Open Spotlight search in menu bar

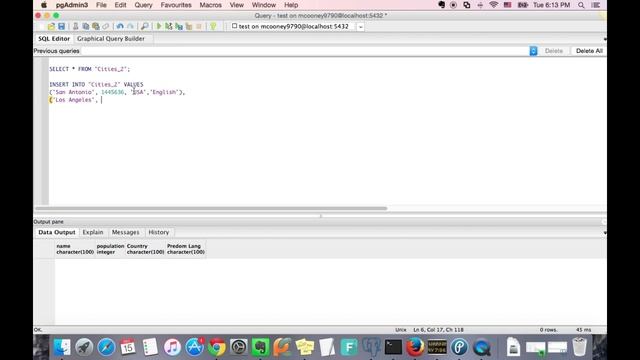click(x=581, y=5)
